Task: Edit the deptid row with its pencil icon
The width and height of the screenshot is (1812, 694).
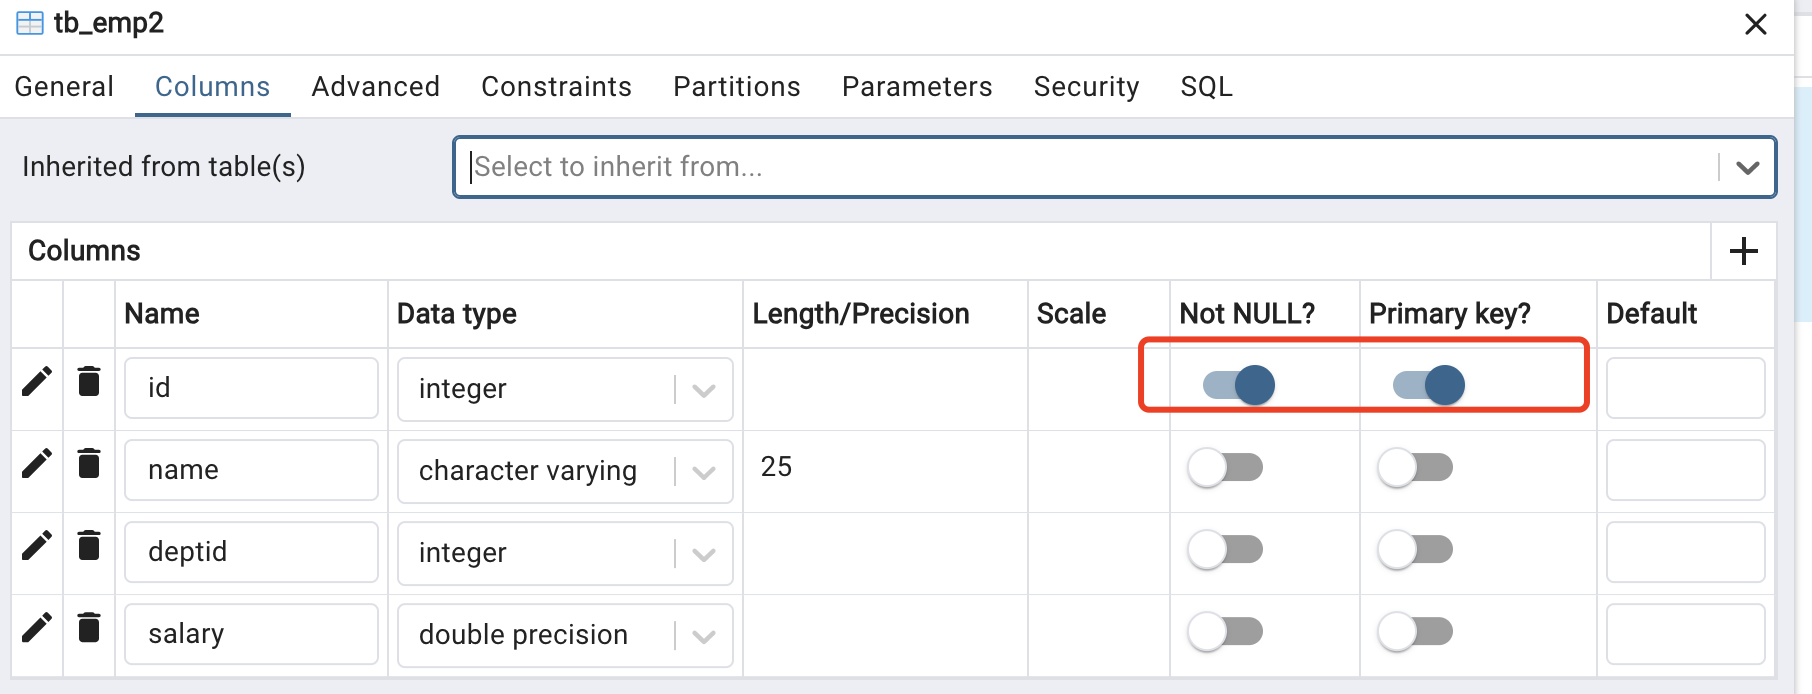Action: 37,545
